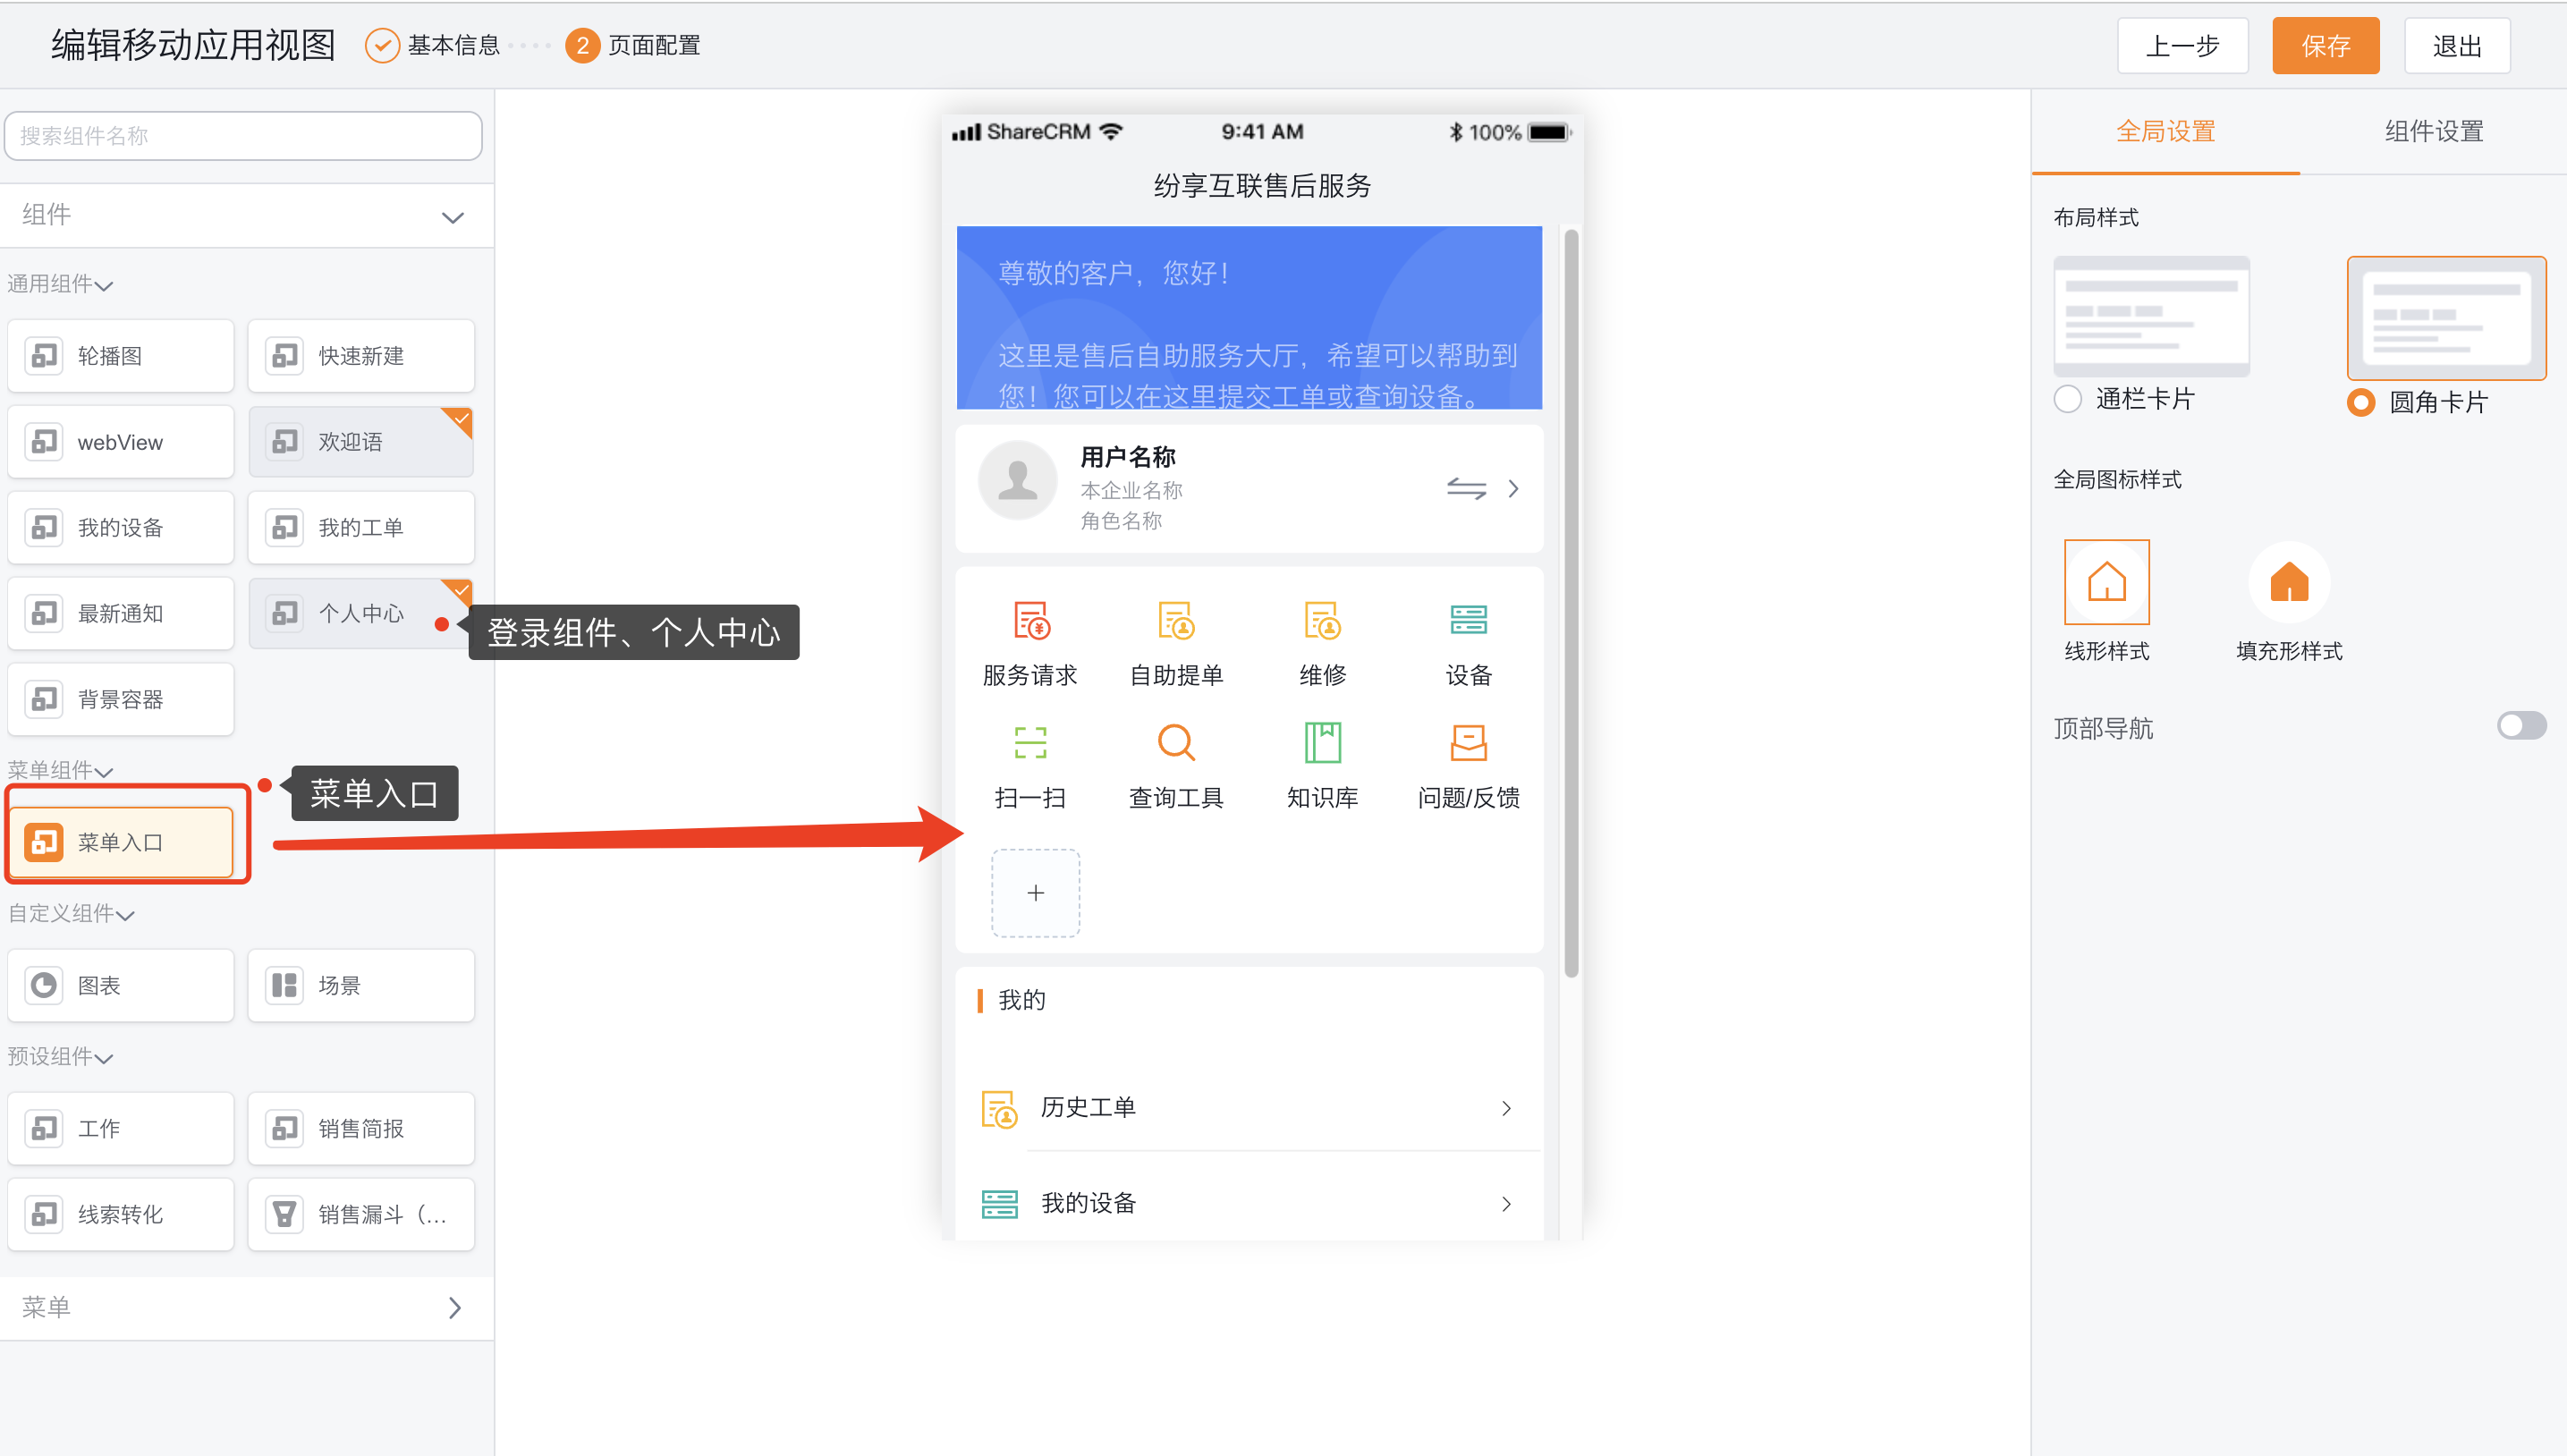
Task: Click the blue welcome banner in preview
Action: click(1249, 318)
